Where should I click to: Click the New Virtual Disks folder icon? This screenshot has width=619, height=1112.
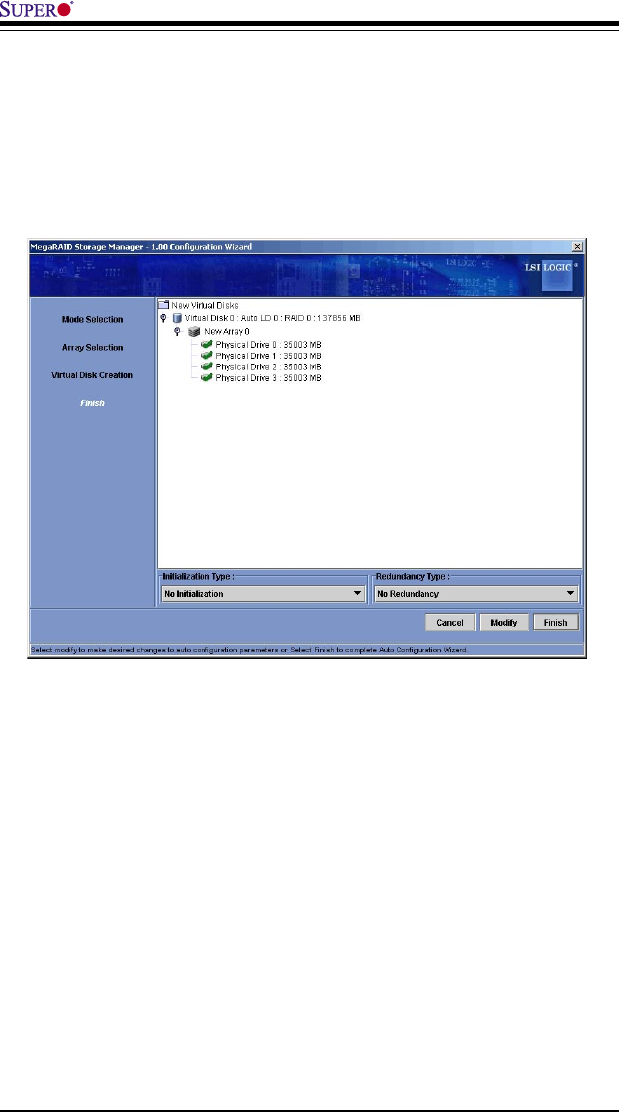click(164, 305)
